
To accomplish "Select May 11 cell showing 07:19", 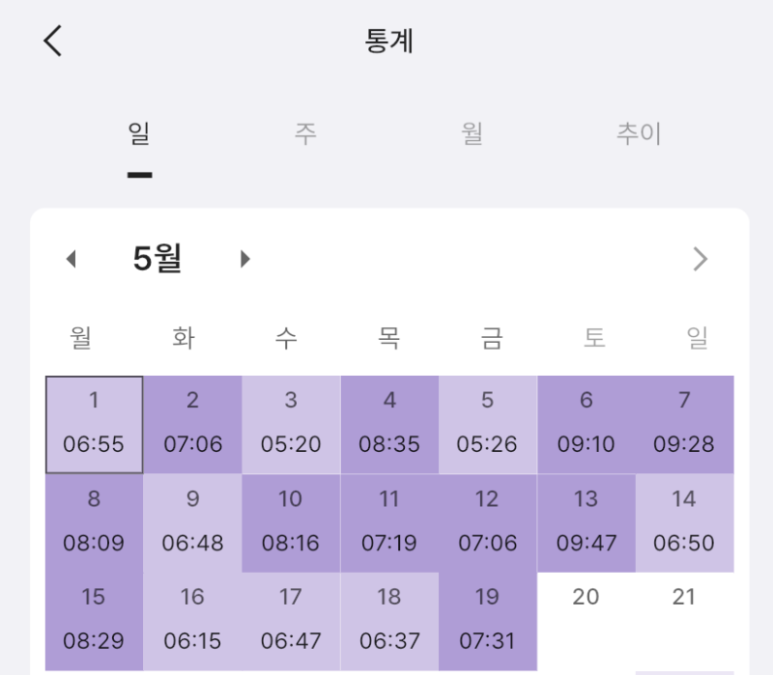I will (389, 523).
